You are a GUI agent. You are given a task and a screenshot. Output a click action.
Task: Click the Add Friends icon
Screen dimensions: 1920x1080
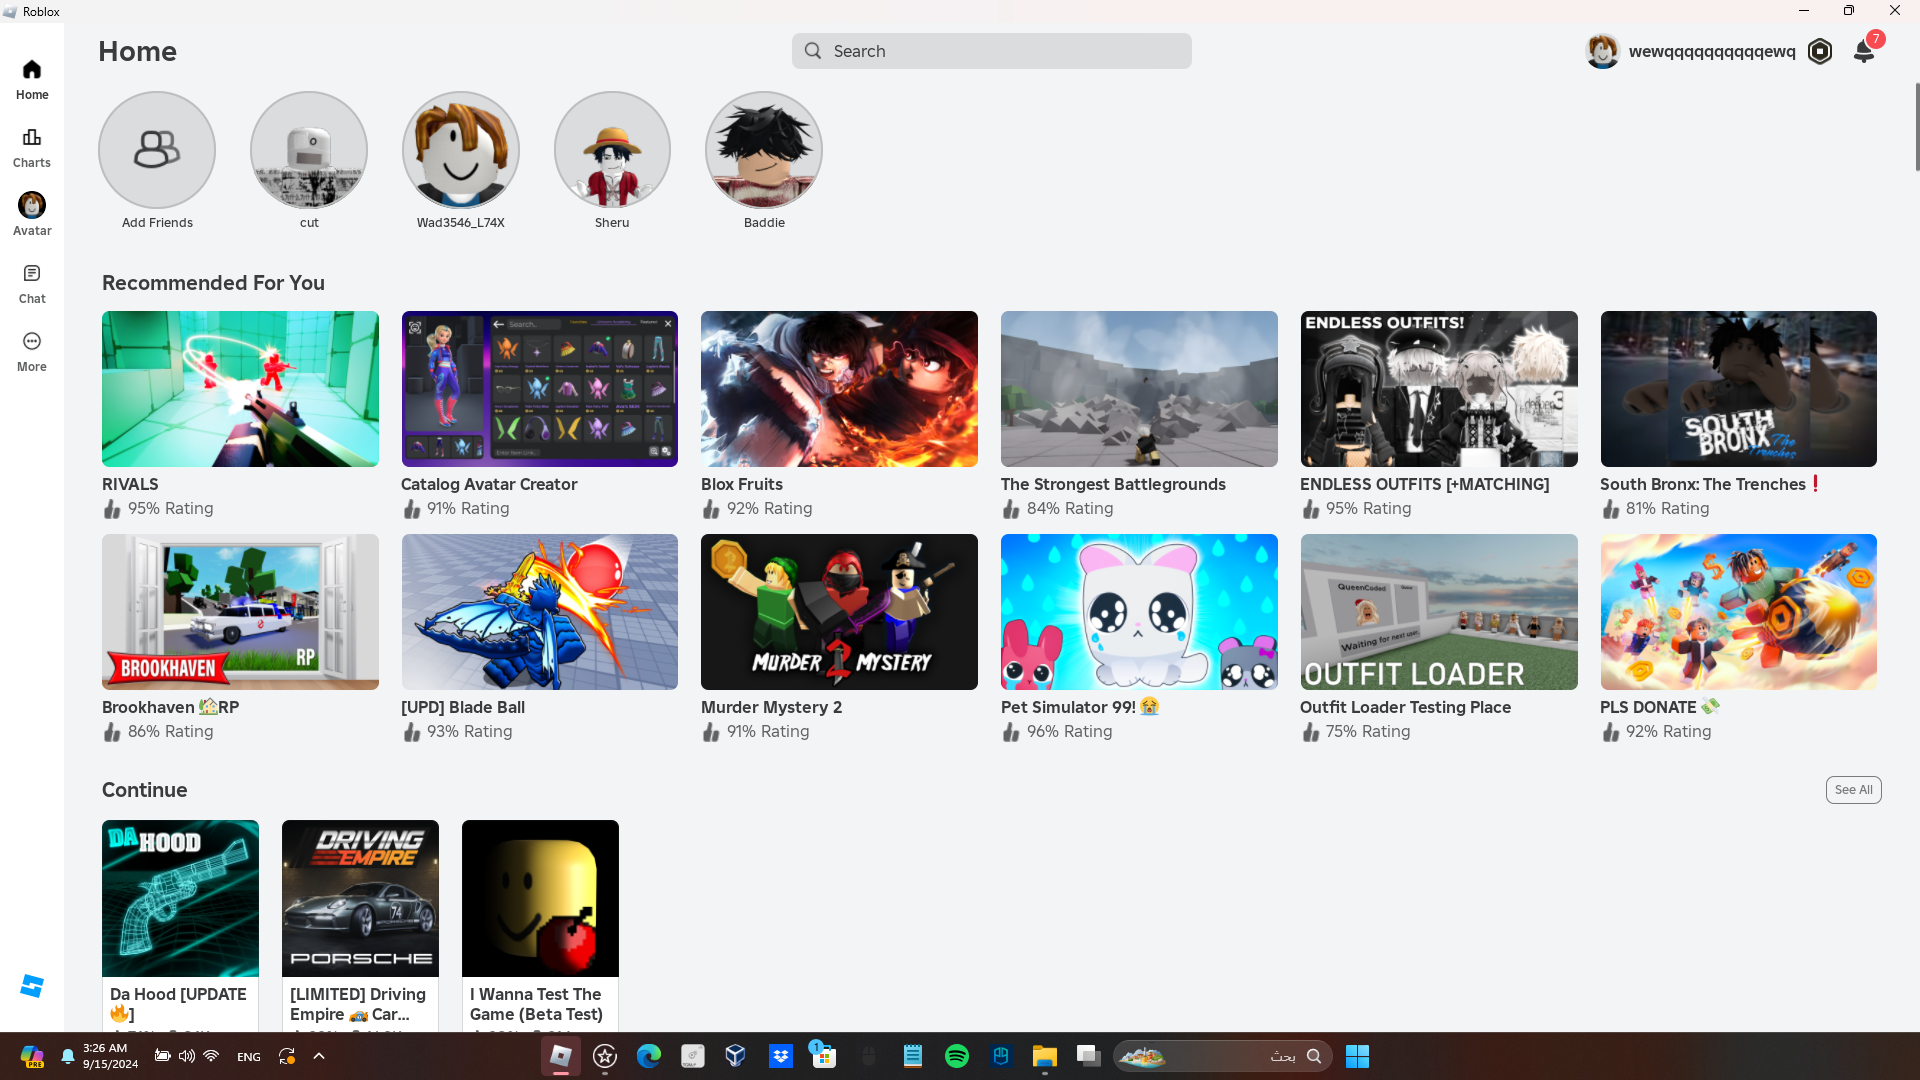[x=157, y=150]
